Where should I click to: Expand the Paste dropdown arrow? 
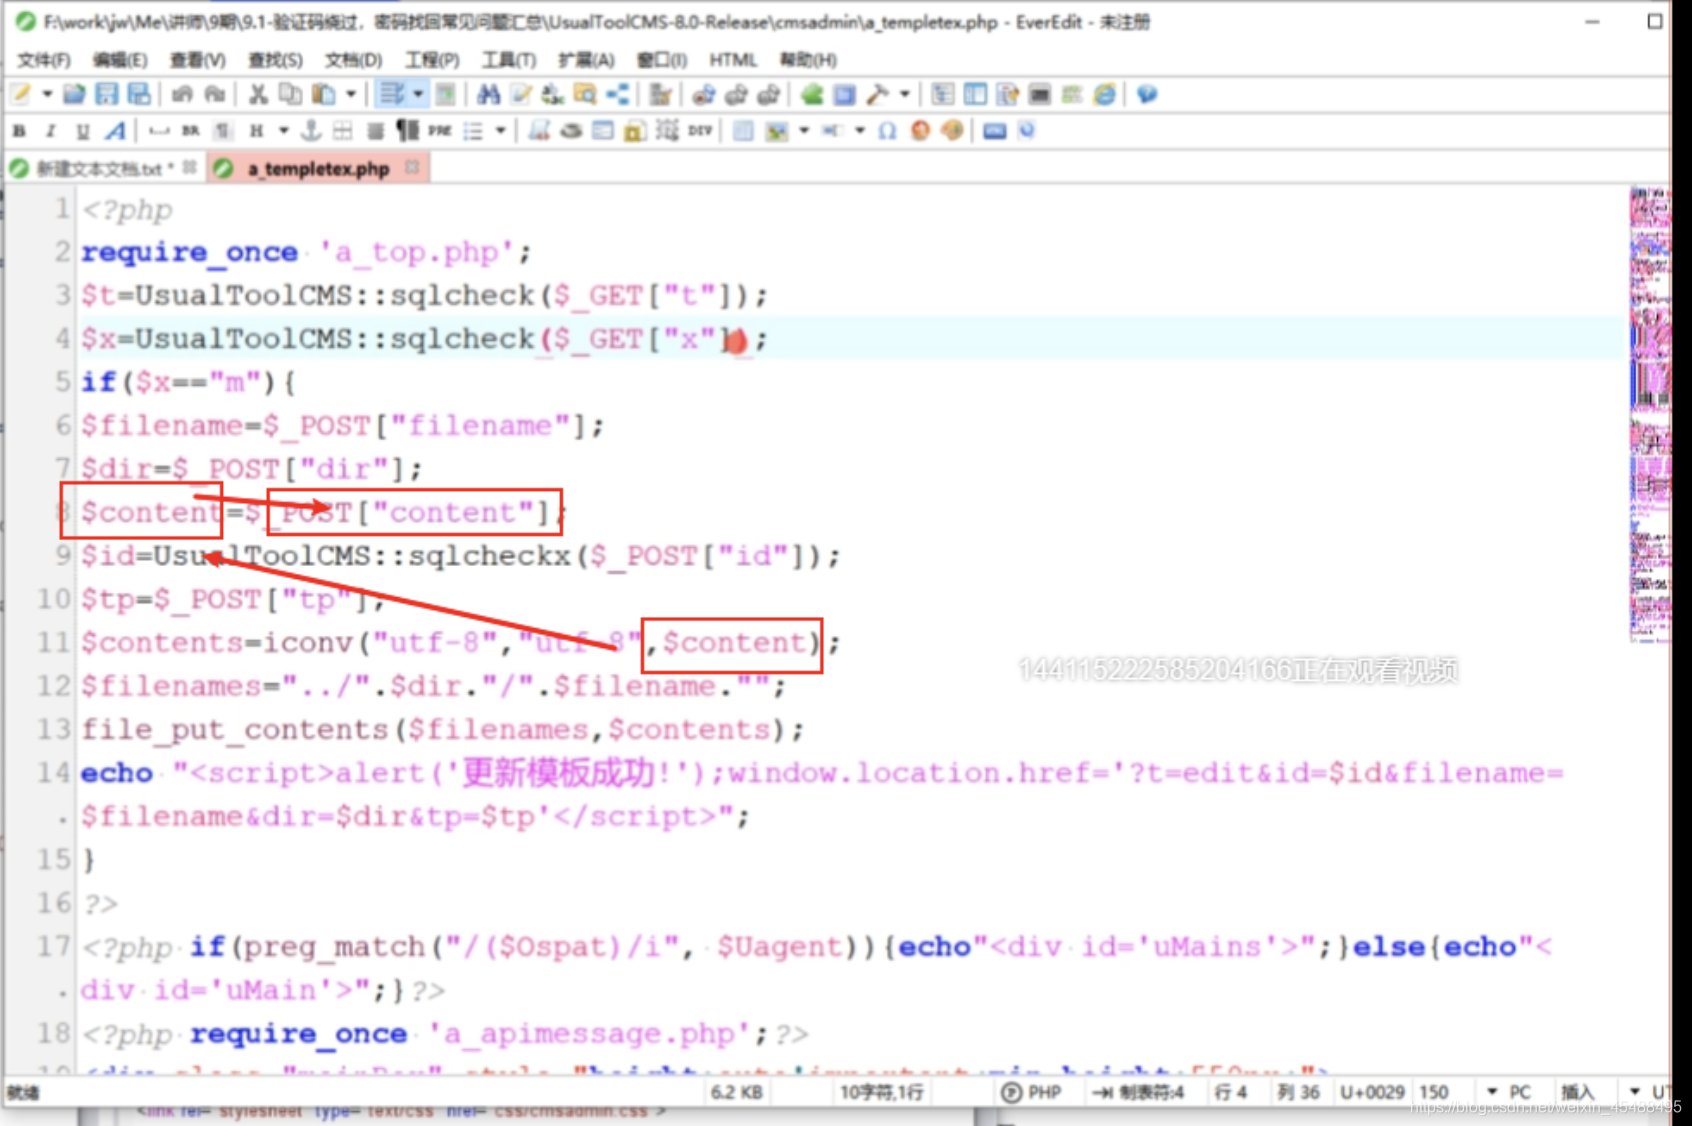[x=351, y=94]
